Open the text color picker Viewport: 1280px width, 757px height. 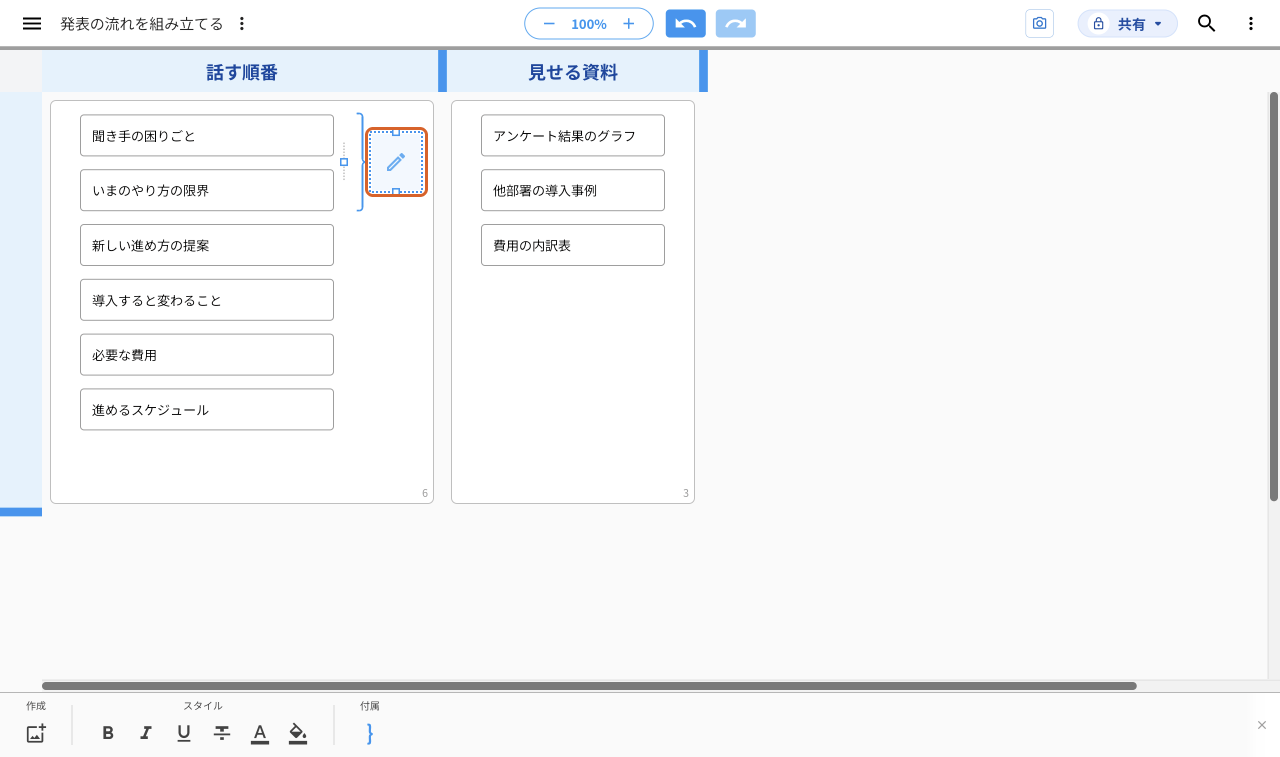point(260,734)
